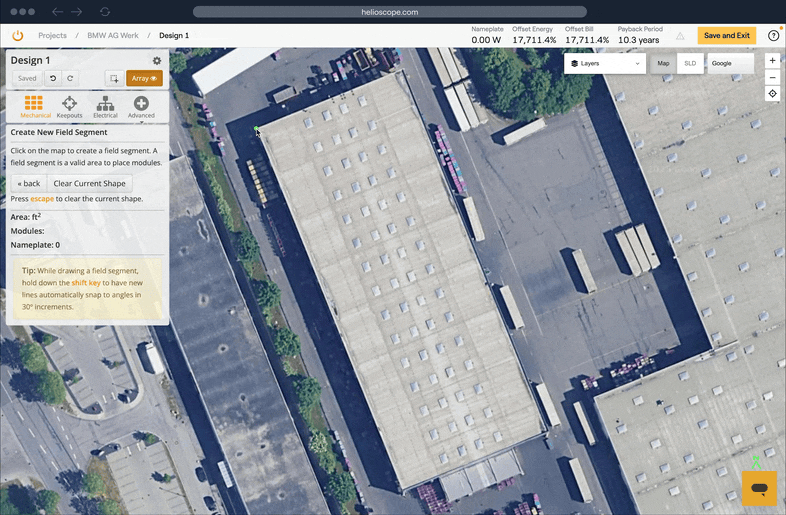The height and width of the screenshot is (515, 786).
Task: Go to Projects in the breadcrumb
Action: pos(52,35)
